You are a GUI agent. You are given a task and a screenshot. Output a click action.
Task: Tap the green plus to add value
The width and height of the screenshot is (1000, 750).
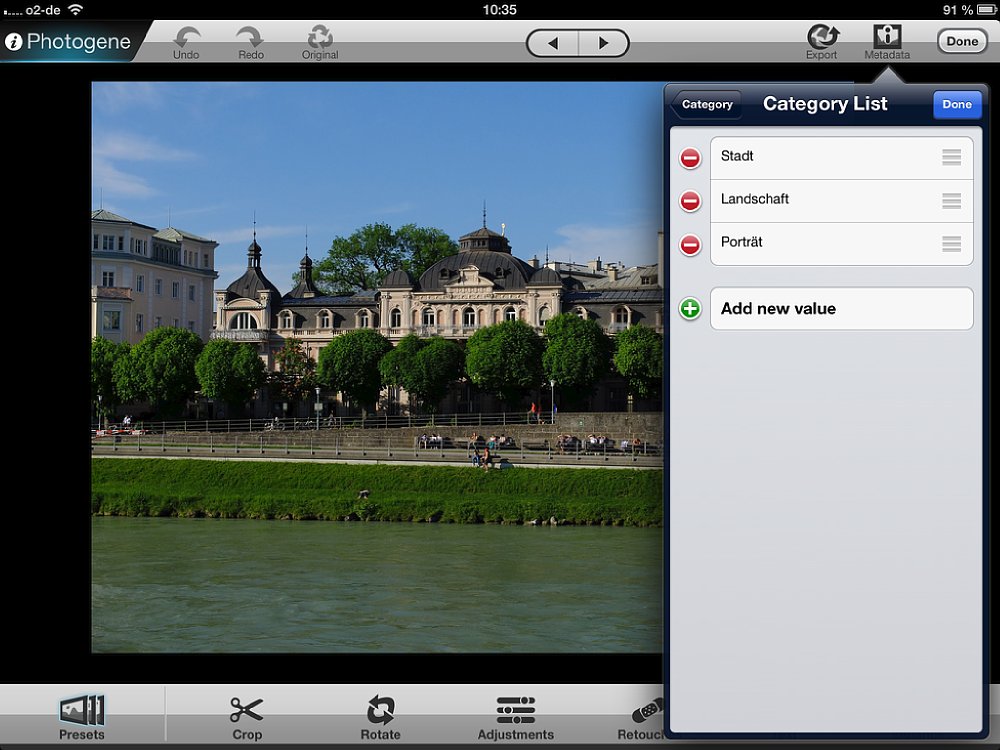(690, 309)
